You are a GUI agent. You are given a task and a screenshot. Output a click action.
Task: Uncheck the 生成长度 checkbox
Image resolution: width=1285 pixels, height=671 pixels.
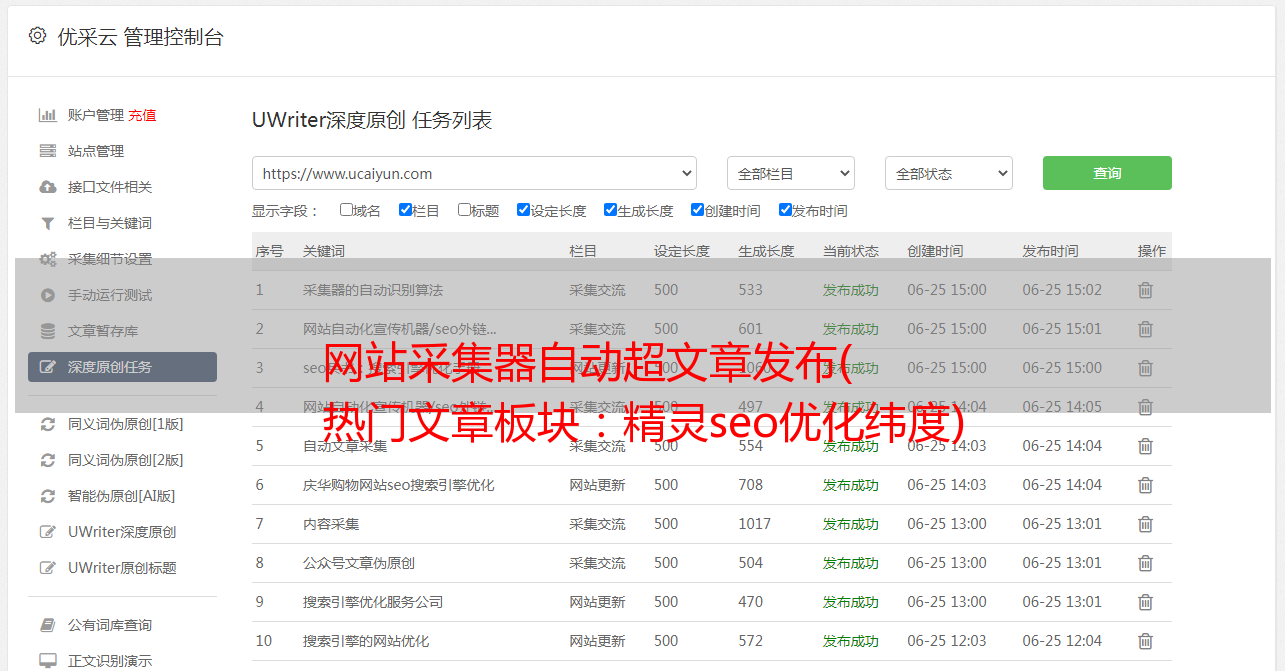610,210
